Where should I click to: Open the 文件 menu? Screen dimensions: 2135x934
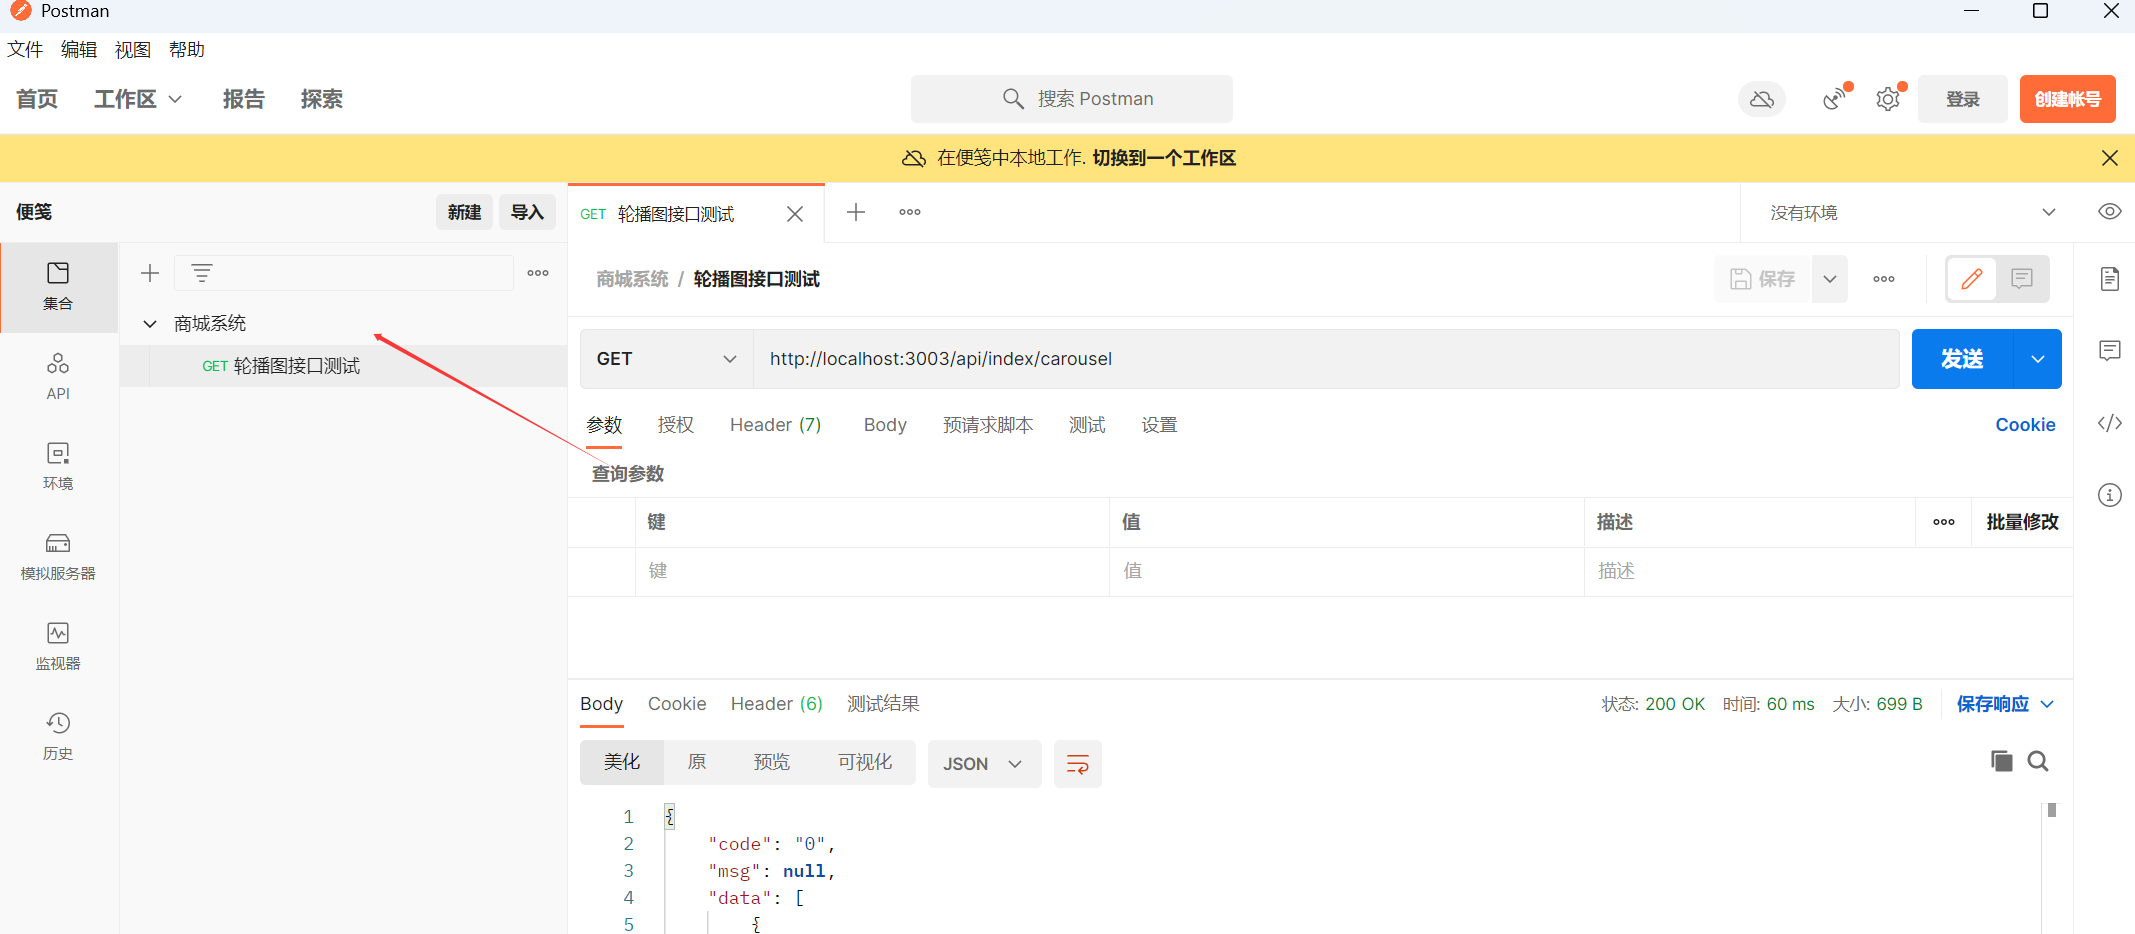point(25,50)
